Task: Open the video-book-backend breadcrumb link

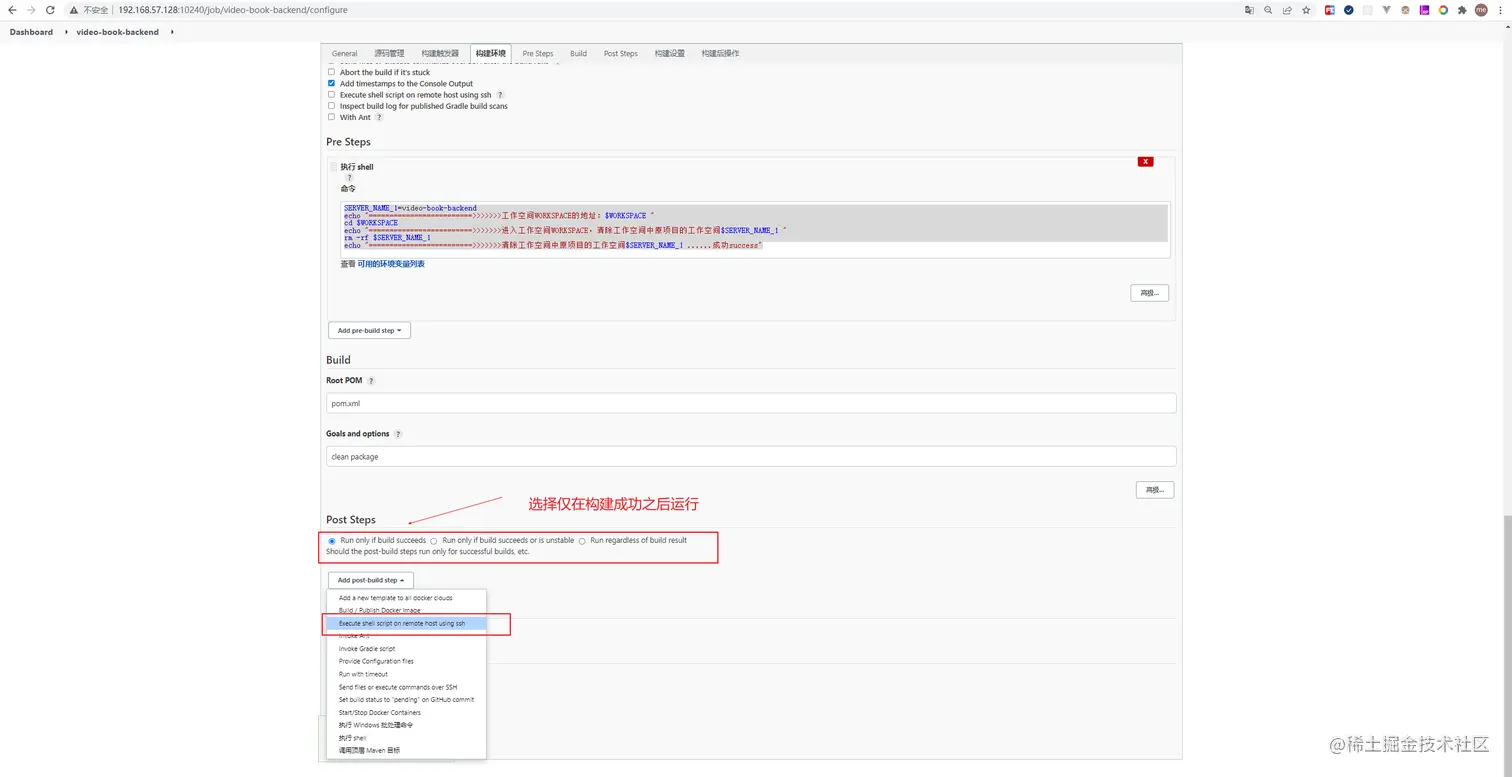Action: (117, 32)
